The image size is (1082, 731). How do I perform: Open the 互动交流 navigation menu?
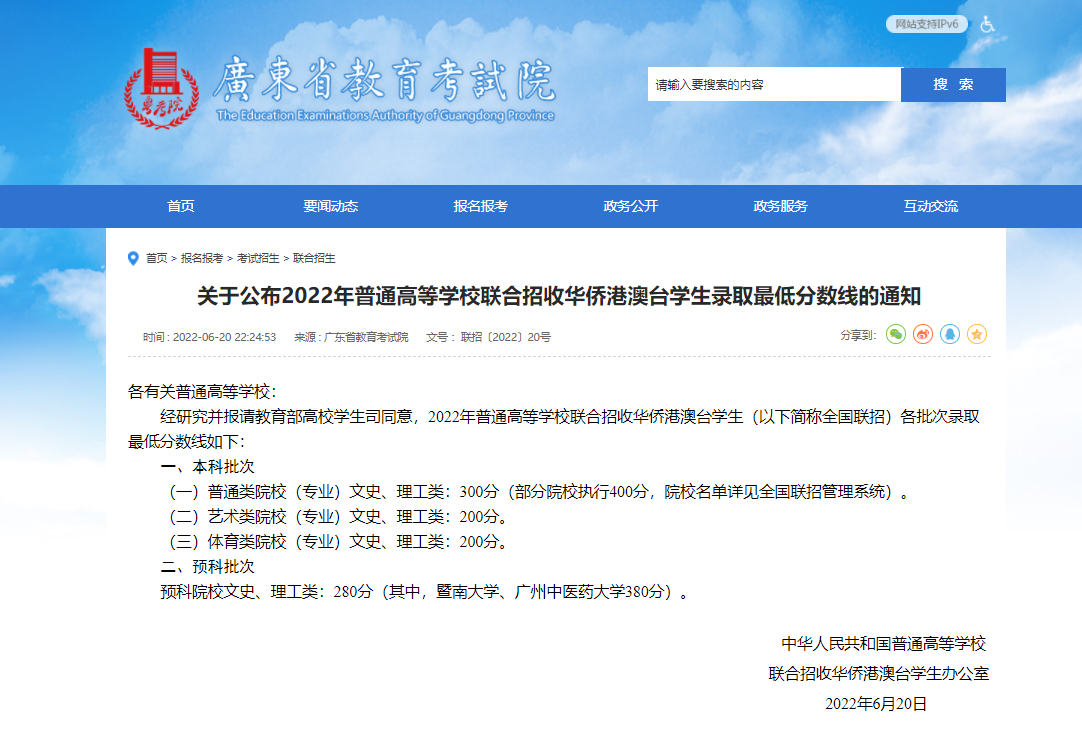pos(931,206)
